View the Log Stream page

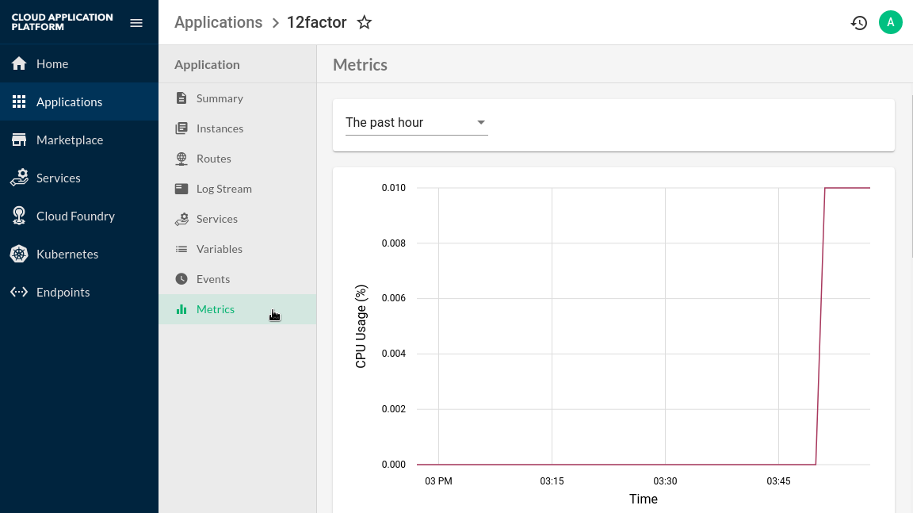[223, 189]
